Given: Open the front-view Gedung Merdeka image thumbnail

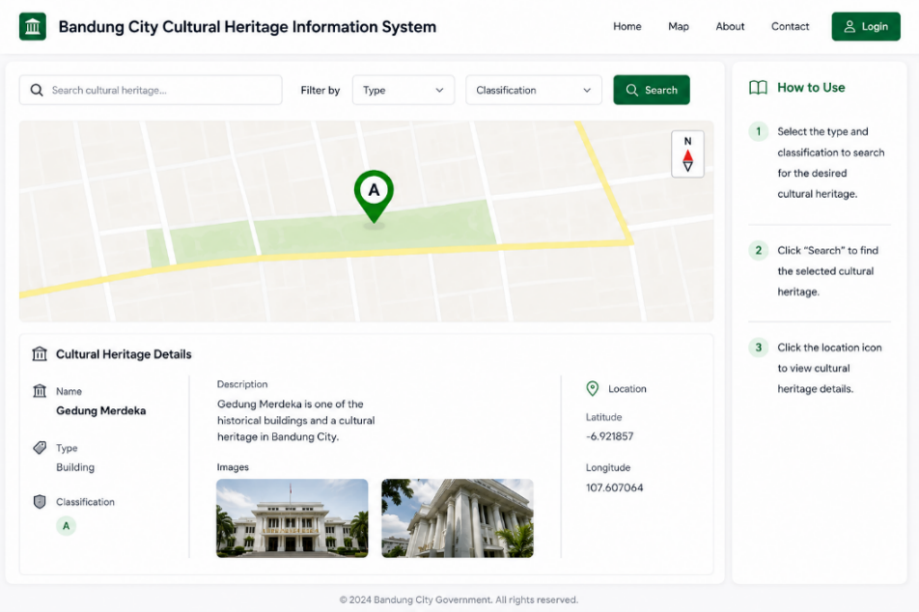Looking at the screenshot, I should pyautogui.click(x=292, y=518).
